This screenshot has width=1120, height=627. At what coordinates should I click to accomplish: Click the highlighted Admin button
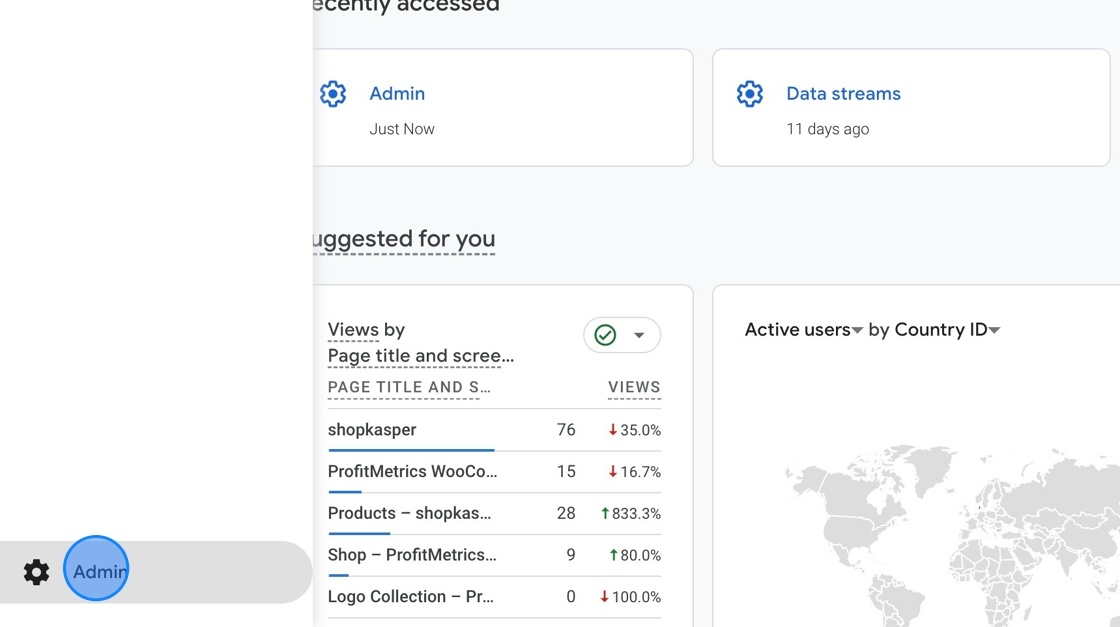pos(96,571)
